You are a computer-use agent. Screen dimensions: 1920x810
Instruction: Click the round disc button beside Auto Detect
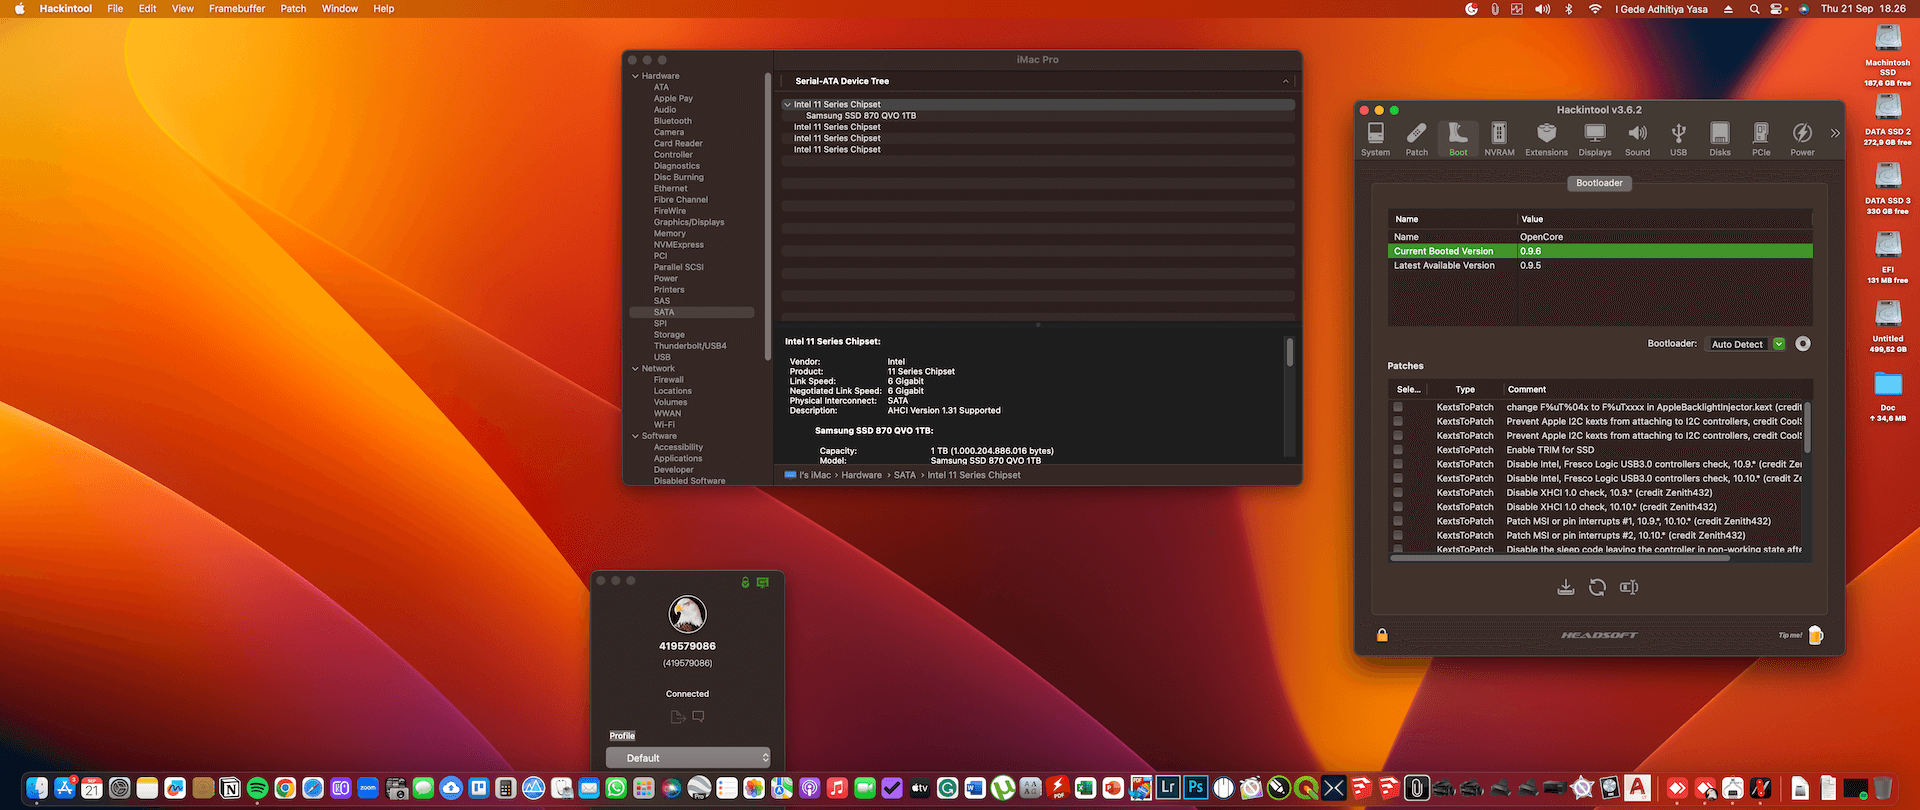point(1803,344)
